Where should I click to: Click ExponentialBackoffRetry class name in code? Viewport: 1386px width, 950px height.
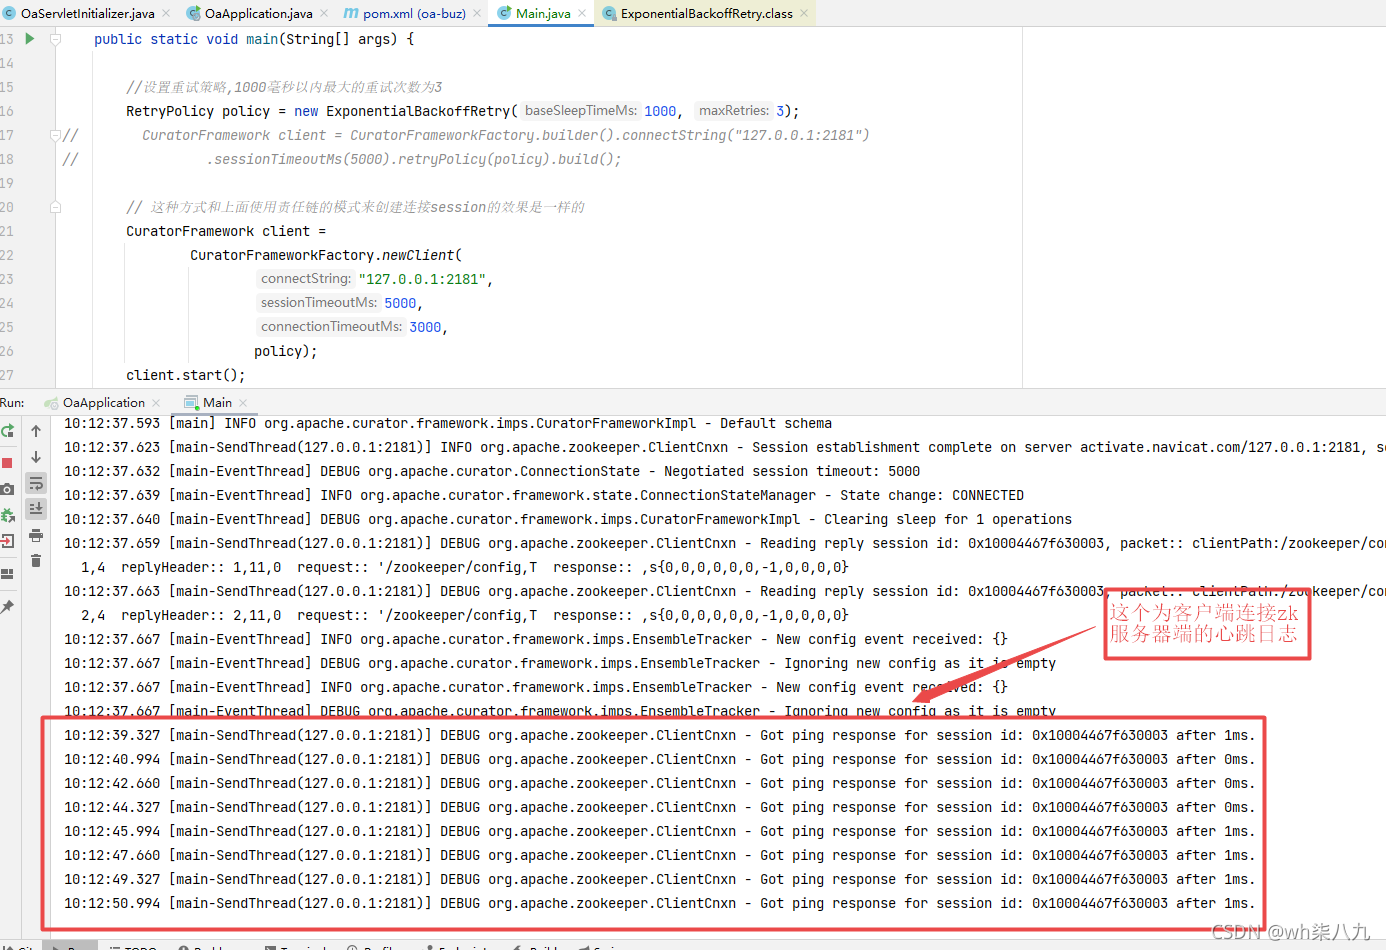(418, 111)
